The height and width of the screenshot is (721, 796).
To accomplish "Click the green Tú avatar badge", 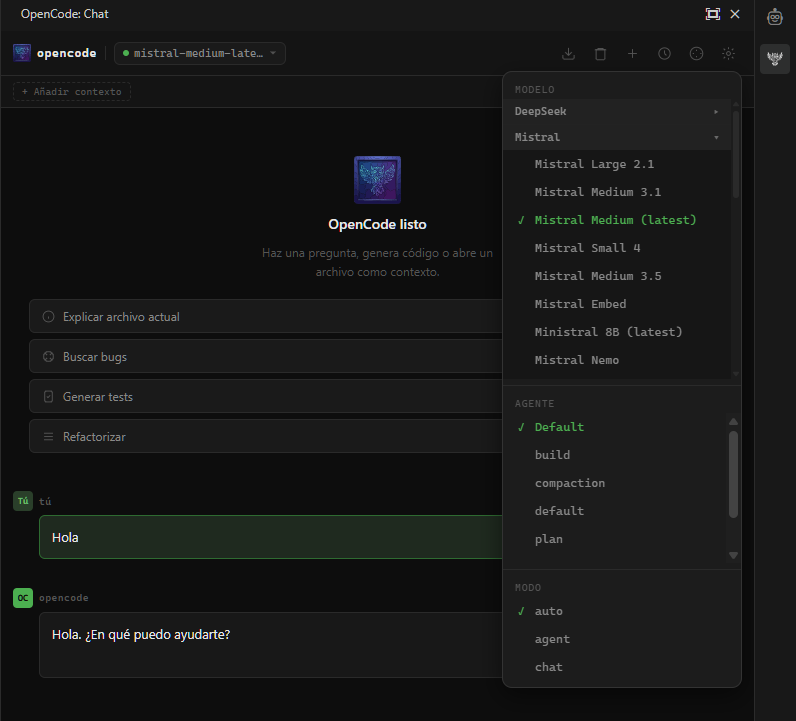I will click(x=23, y=501).
